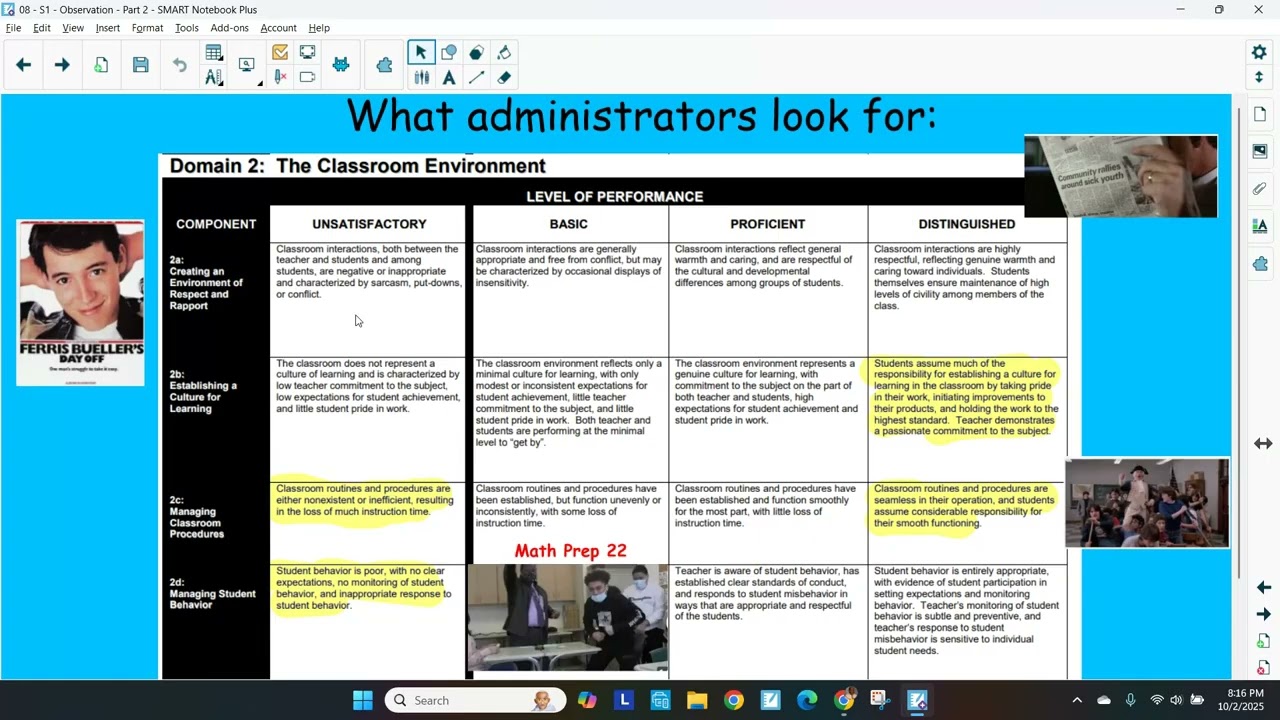Open the Format menu
The height and width of the screenshot is (720, 1280).
point(148,28)
